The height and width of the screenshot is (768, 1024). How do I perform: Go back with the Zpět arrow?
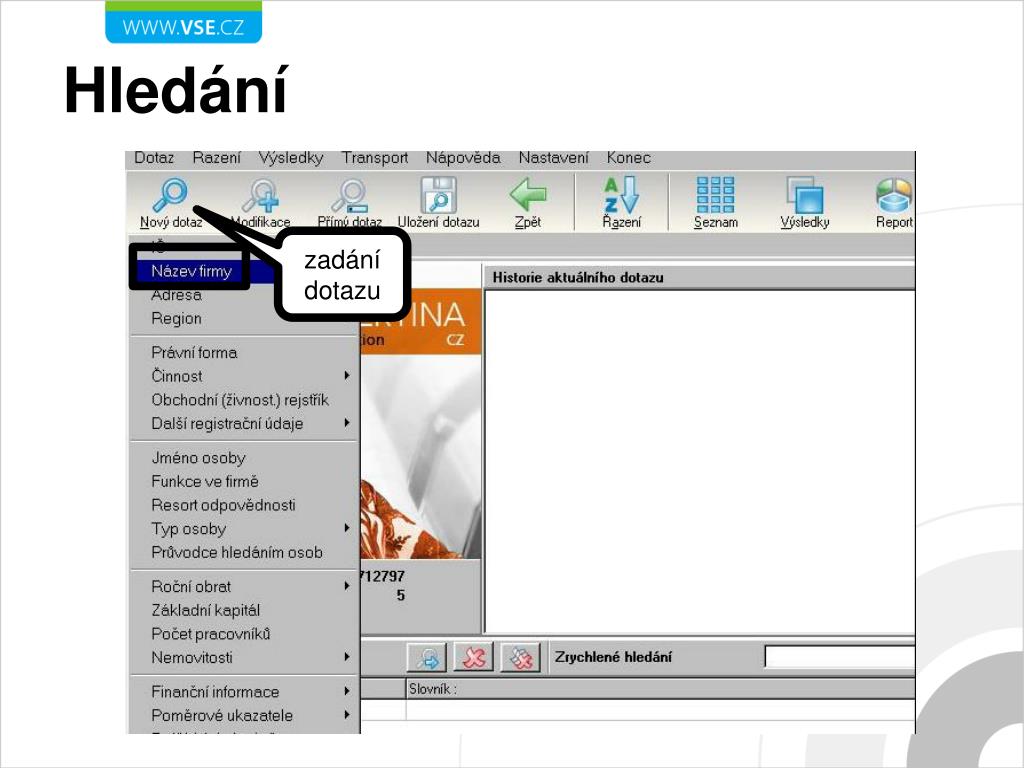click(x=528, y=195)
